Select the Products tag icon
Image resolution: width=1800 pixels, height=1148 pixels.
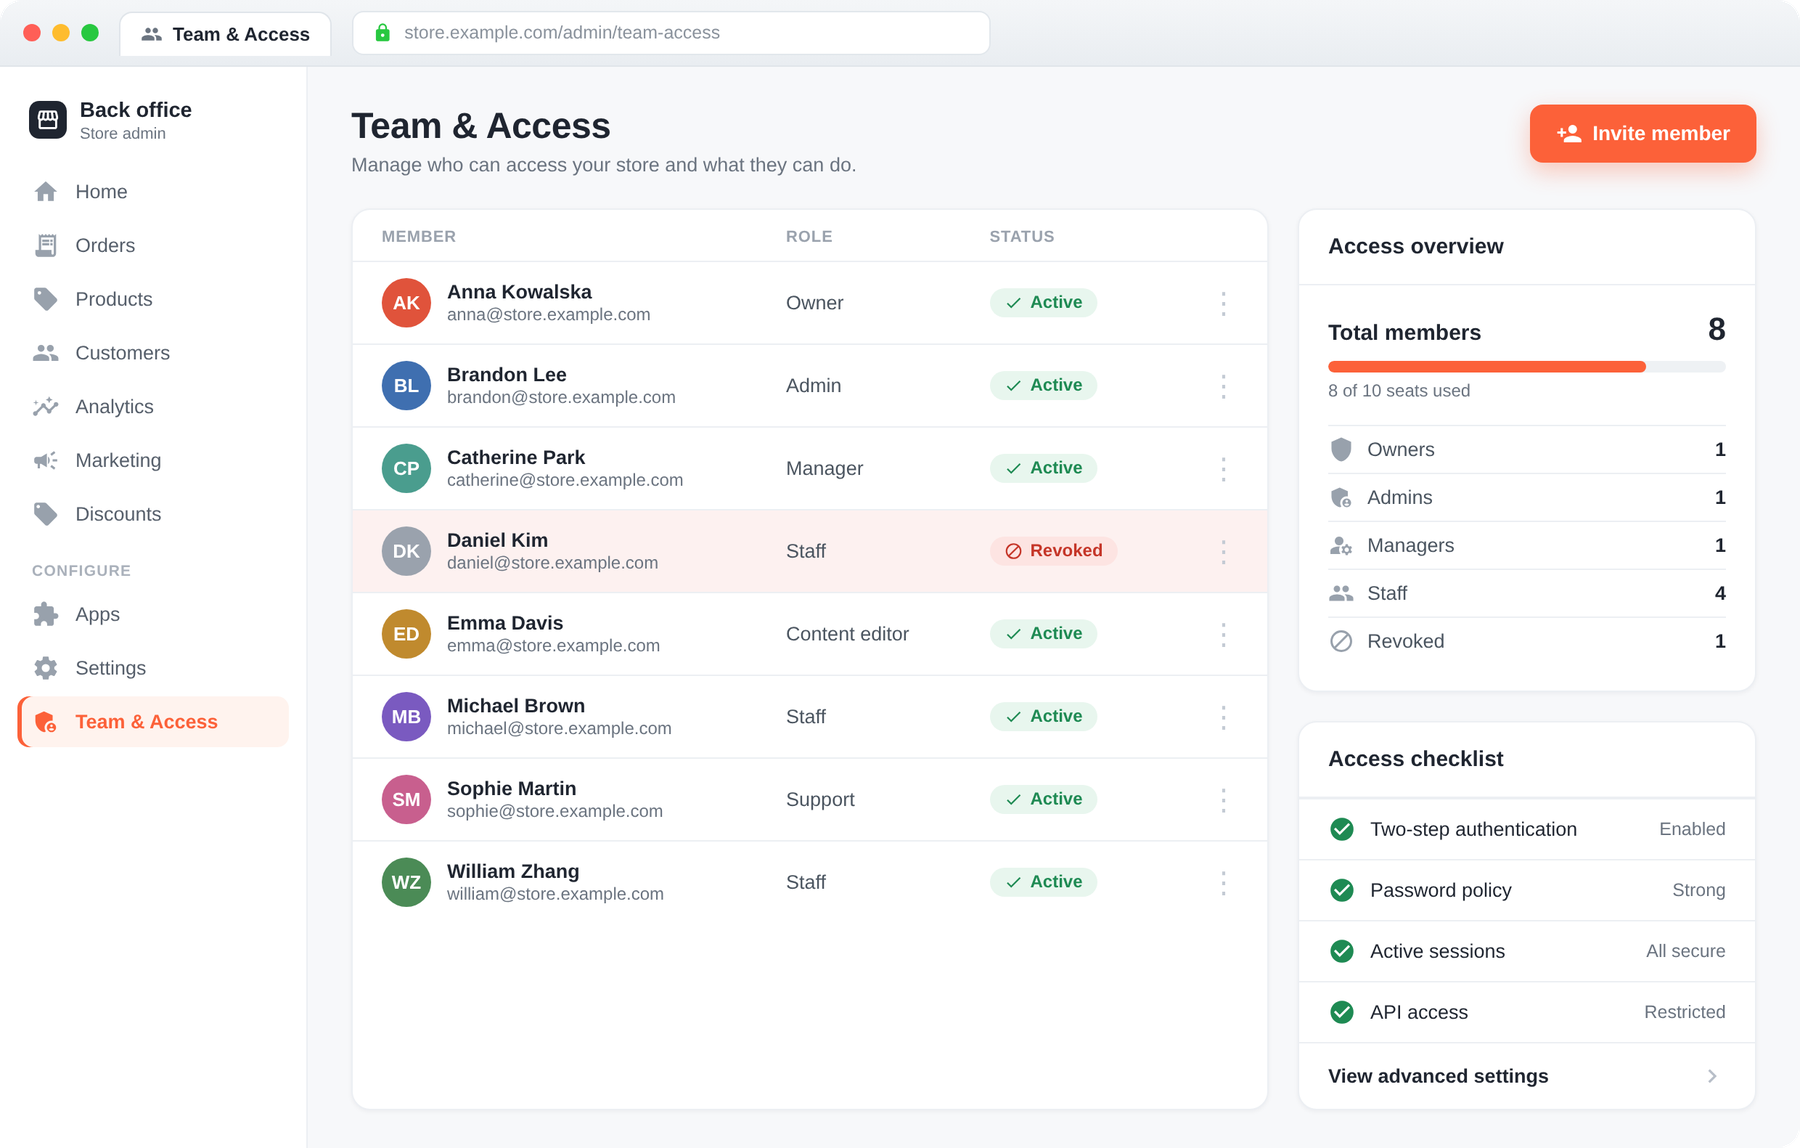tap(46, 299)
